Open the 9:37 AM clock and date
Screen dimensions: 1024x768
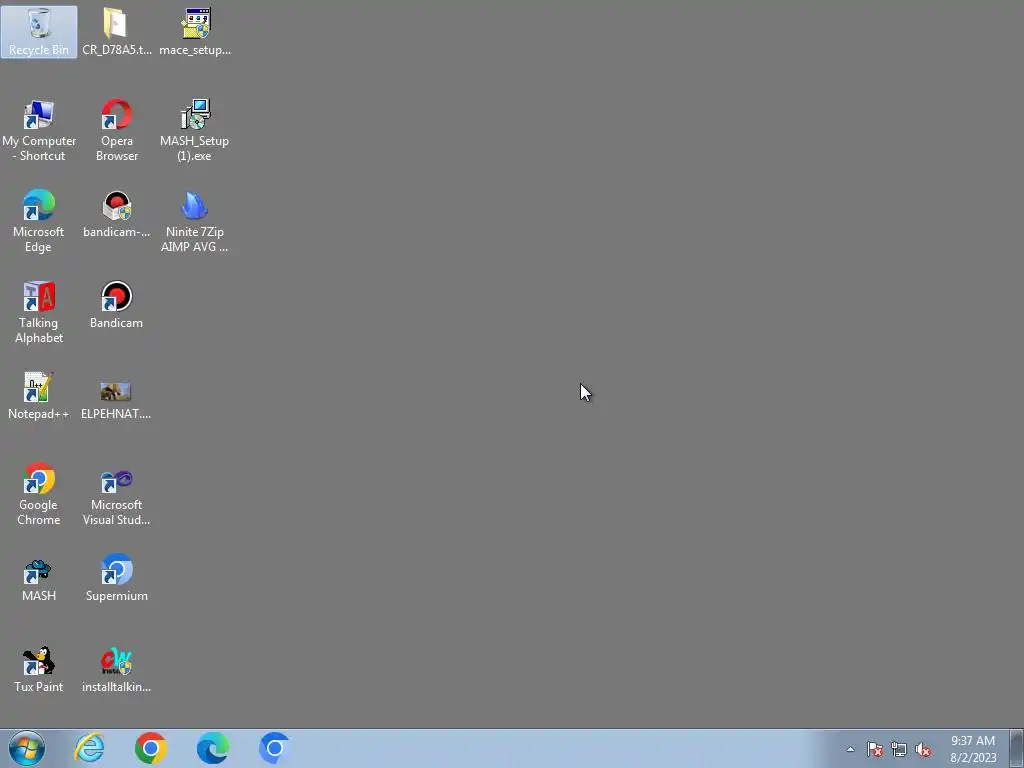pyautogui.click(x=973, y=749)
